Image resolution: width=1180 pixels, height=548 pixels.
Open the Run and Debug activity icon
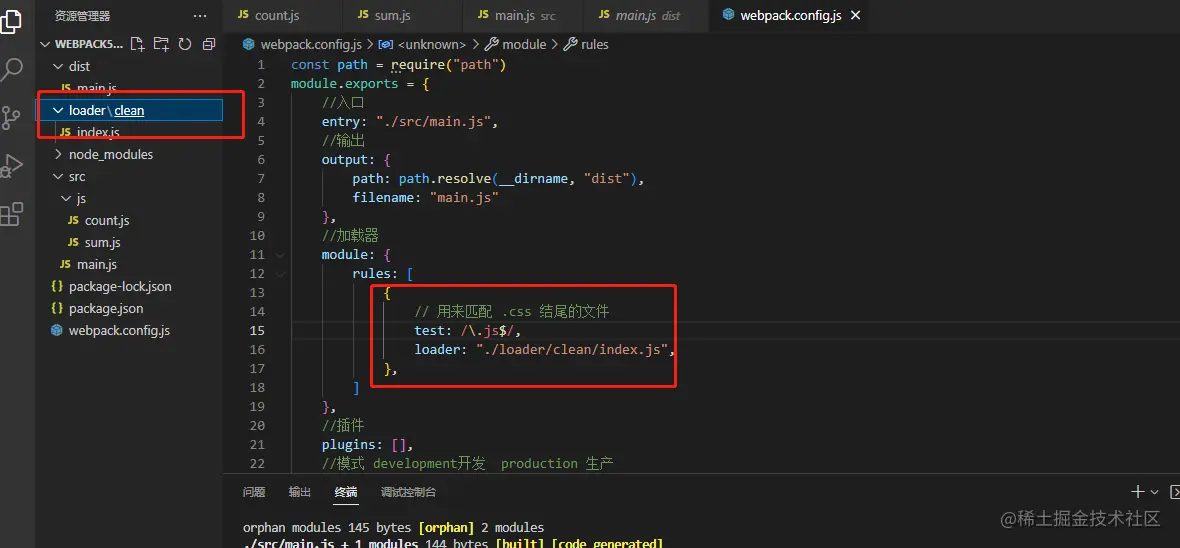click(11, 166)
